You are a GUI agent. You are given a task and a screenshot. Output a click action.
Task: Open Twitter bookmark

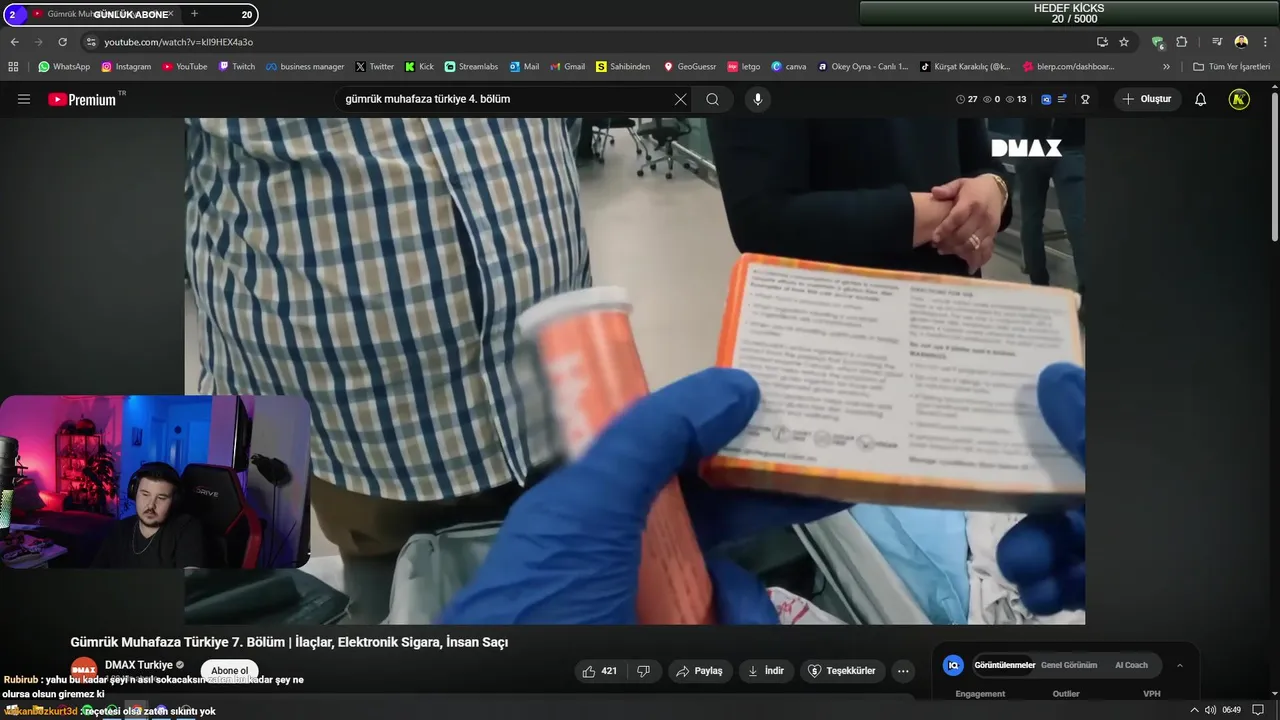375,67
